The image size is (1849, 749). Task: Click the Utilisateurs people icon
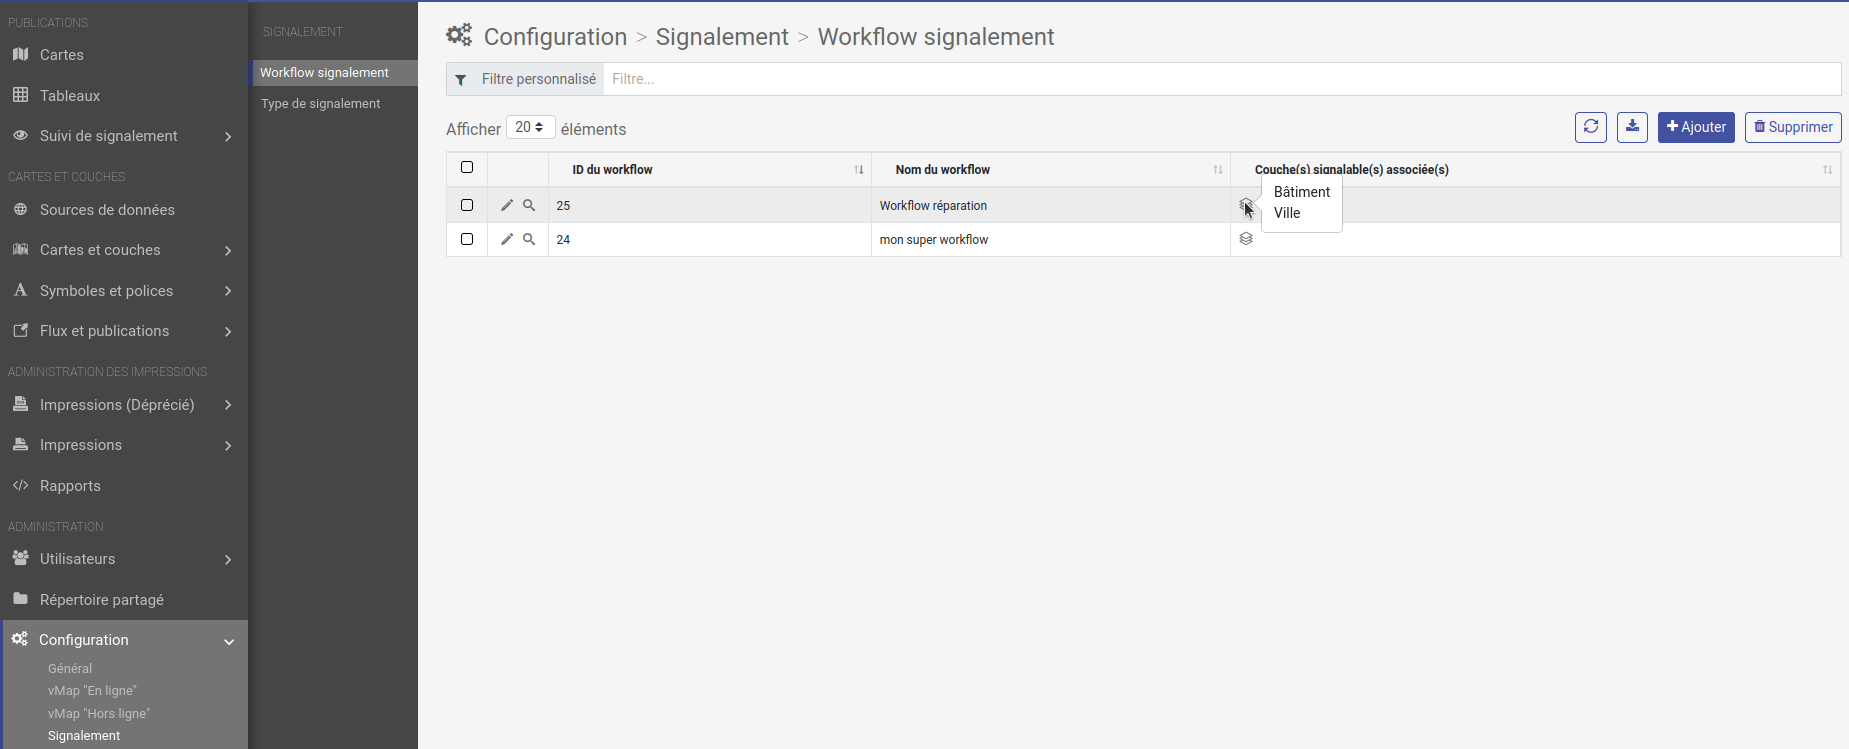(x=20, y=558)
